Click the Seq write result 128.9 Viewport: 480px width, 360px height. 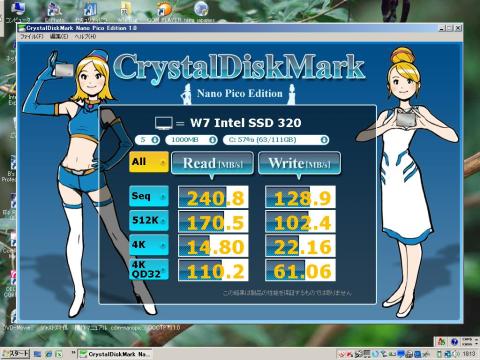[300, 197]
